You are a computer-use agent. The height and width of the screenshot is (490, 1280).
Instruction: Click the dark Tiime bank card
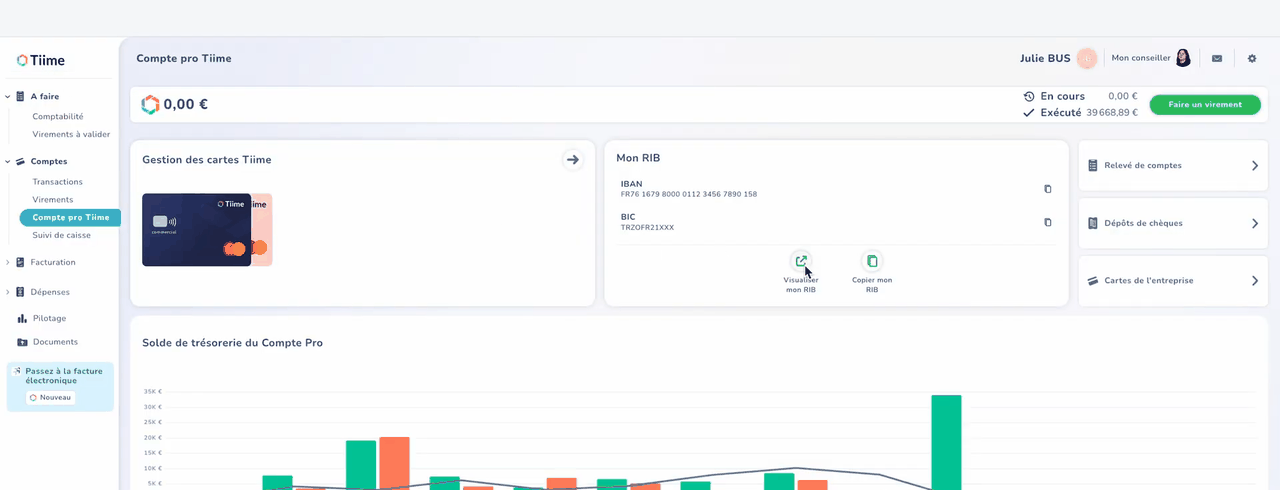coord(196,229)
